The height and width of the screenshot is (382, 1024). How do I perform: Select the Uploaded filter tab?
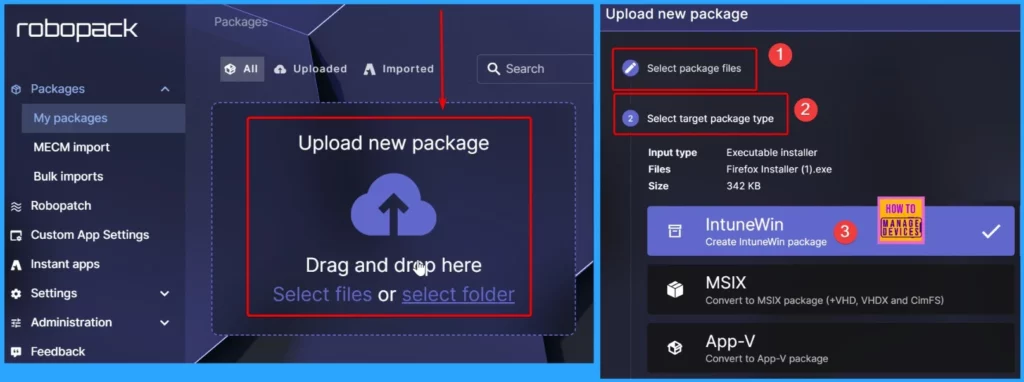pos(311,69)
